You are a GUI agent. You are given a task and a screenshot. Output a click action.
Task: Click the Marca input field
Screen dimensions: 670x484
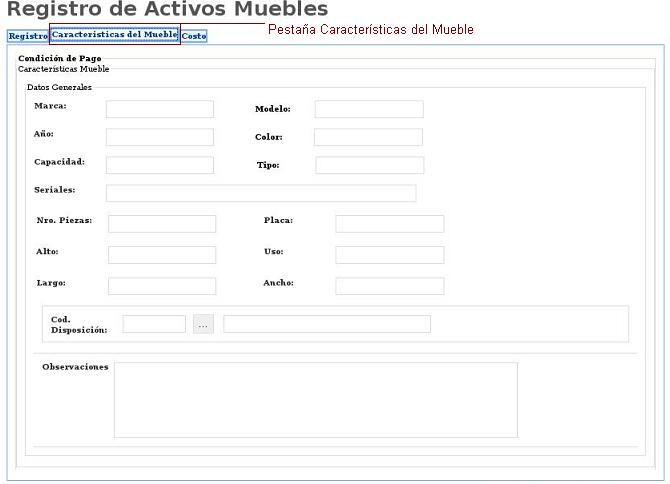pyautogui.click(x=160, y=109)
